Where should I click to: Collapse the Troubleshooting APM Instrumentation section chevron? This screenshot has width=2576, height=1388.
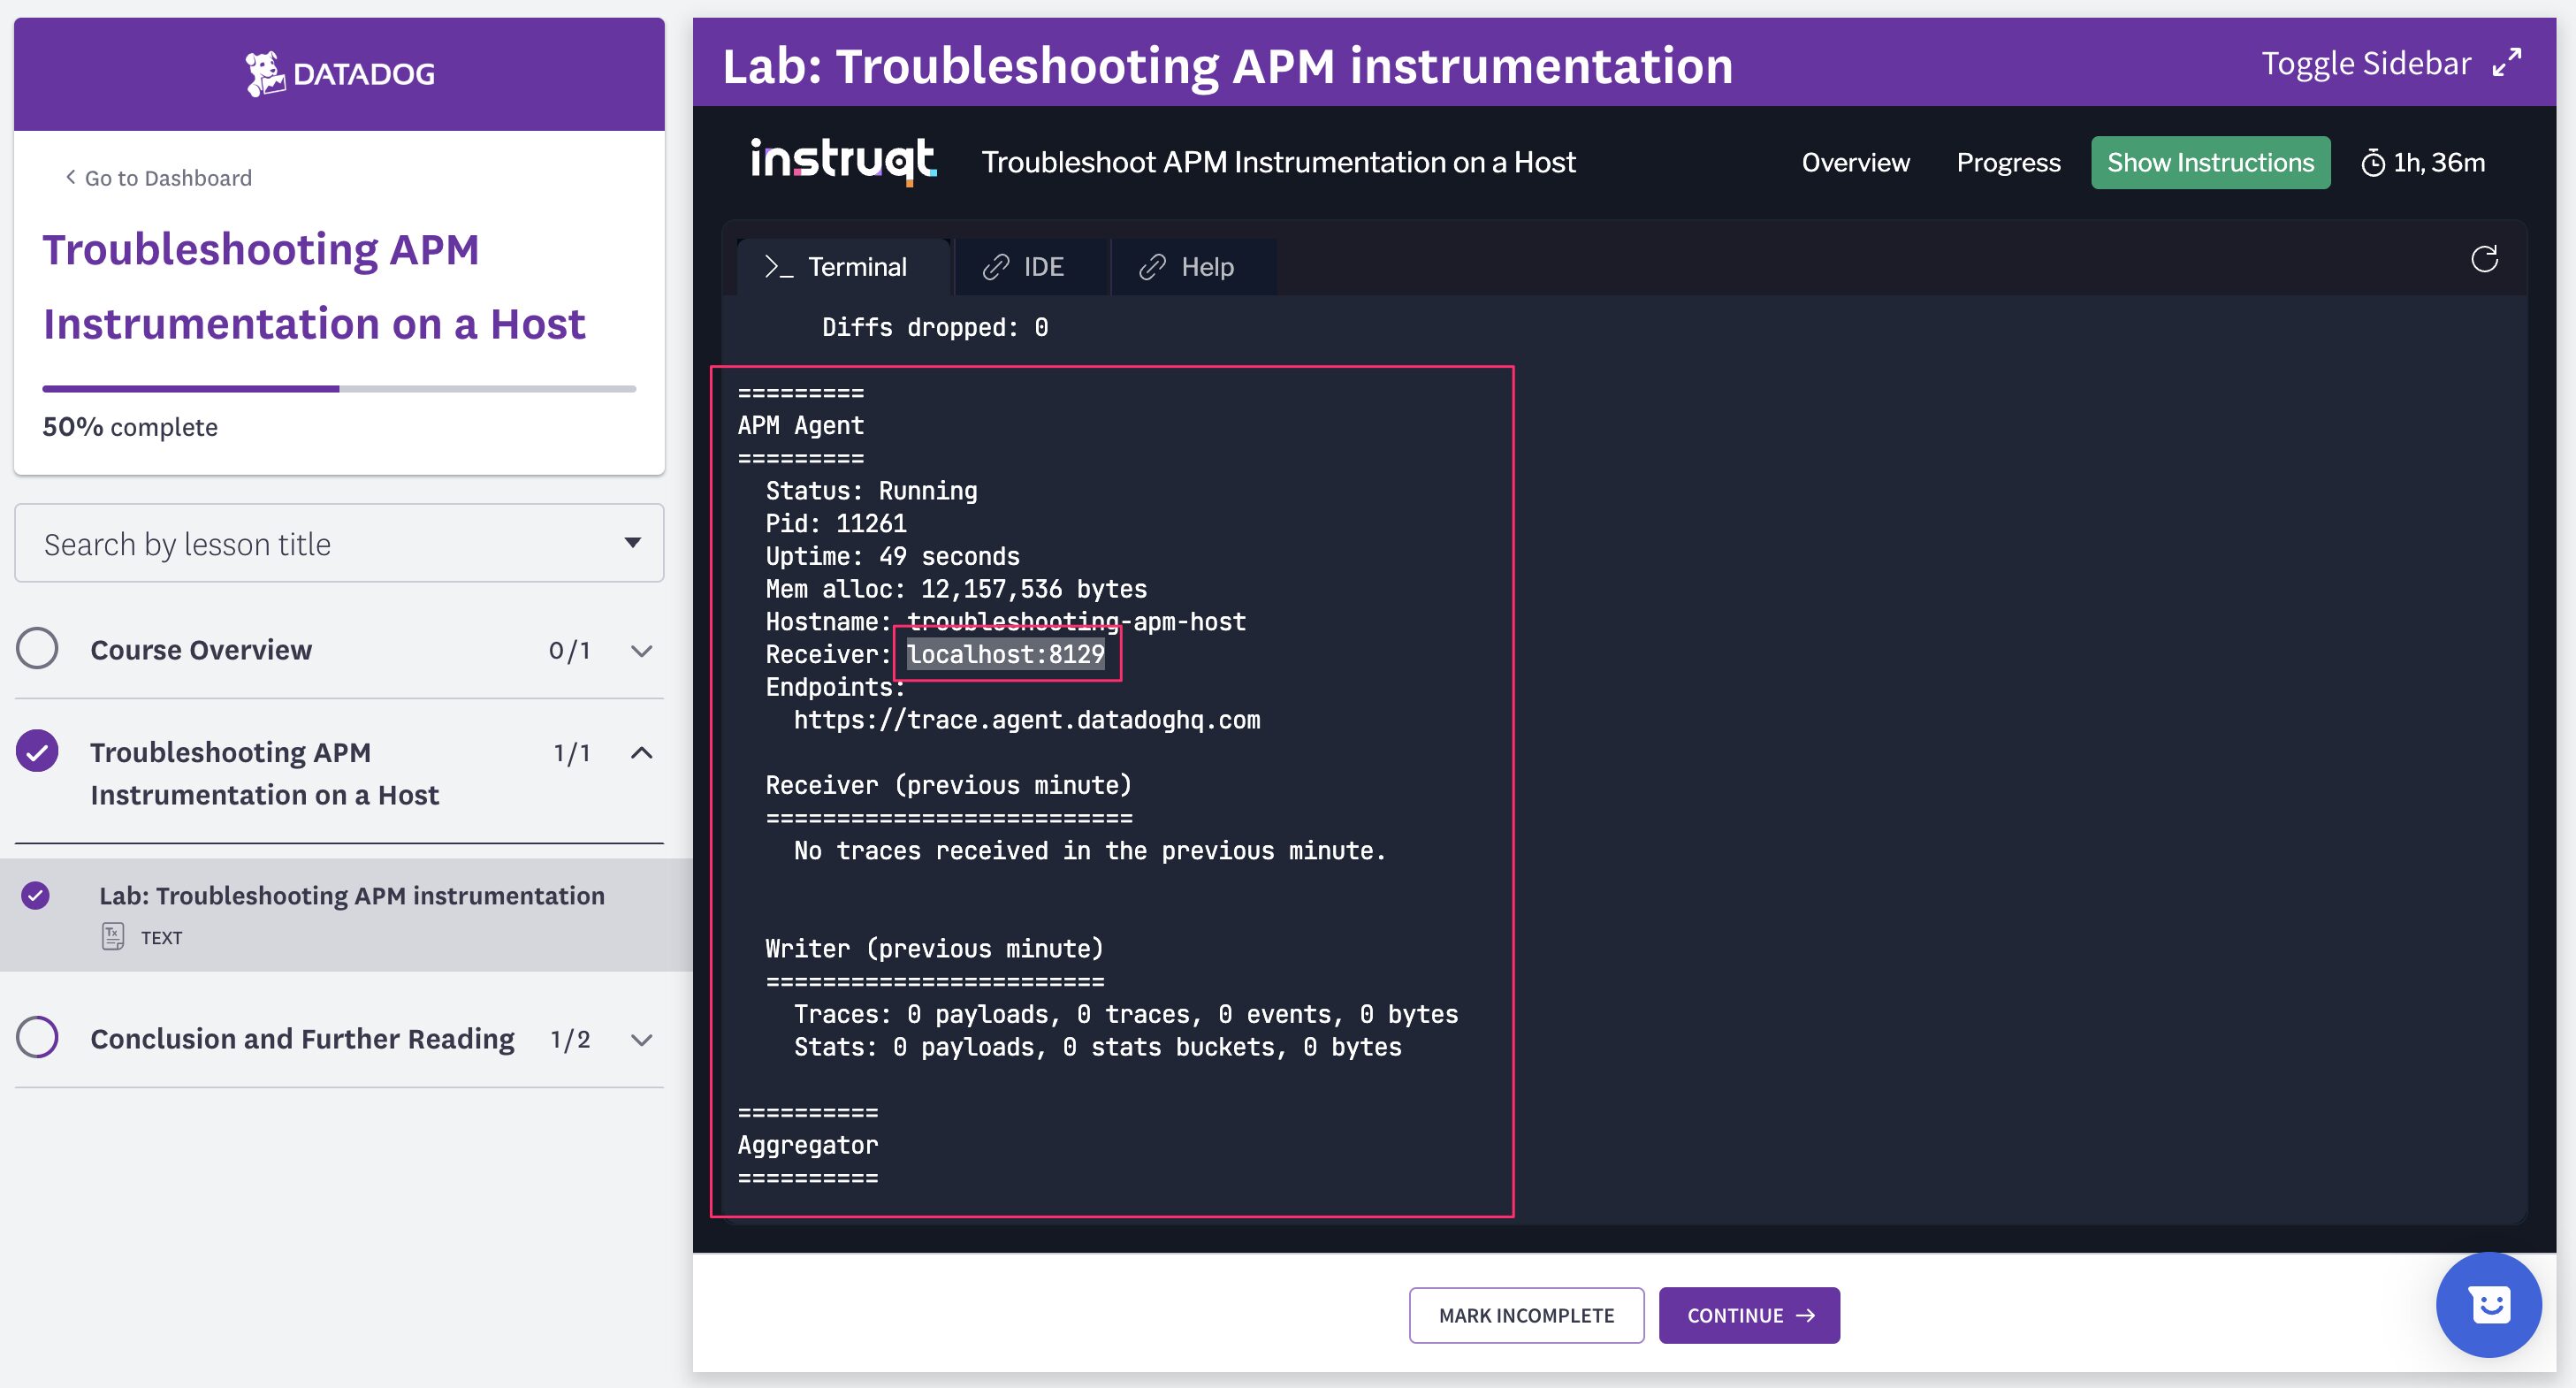tap(642, 753)
